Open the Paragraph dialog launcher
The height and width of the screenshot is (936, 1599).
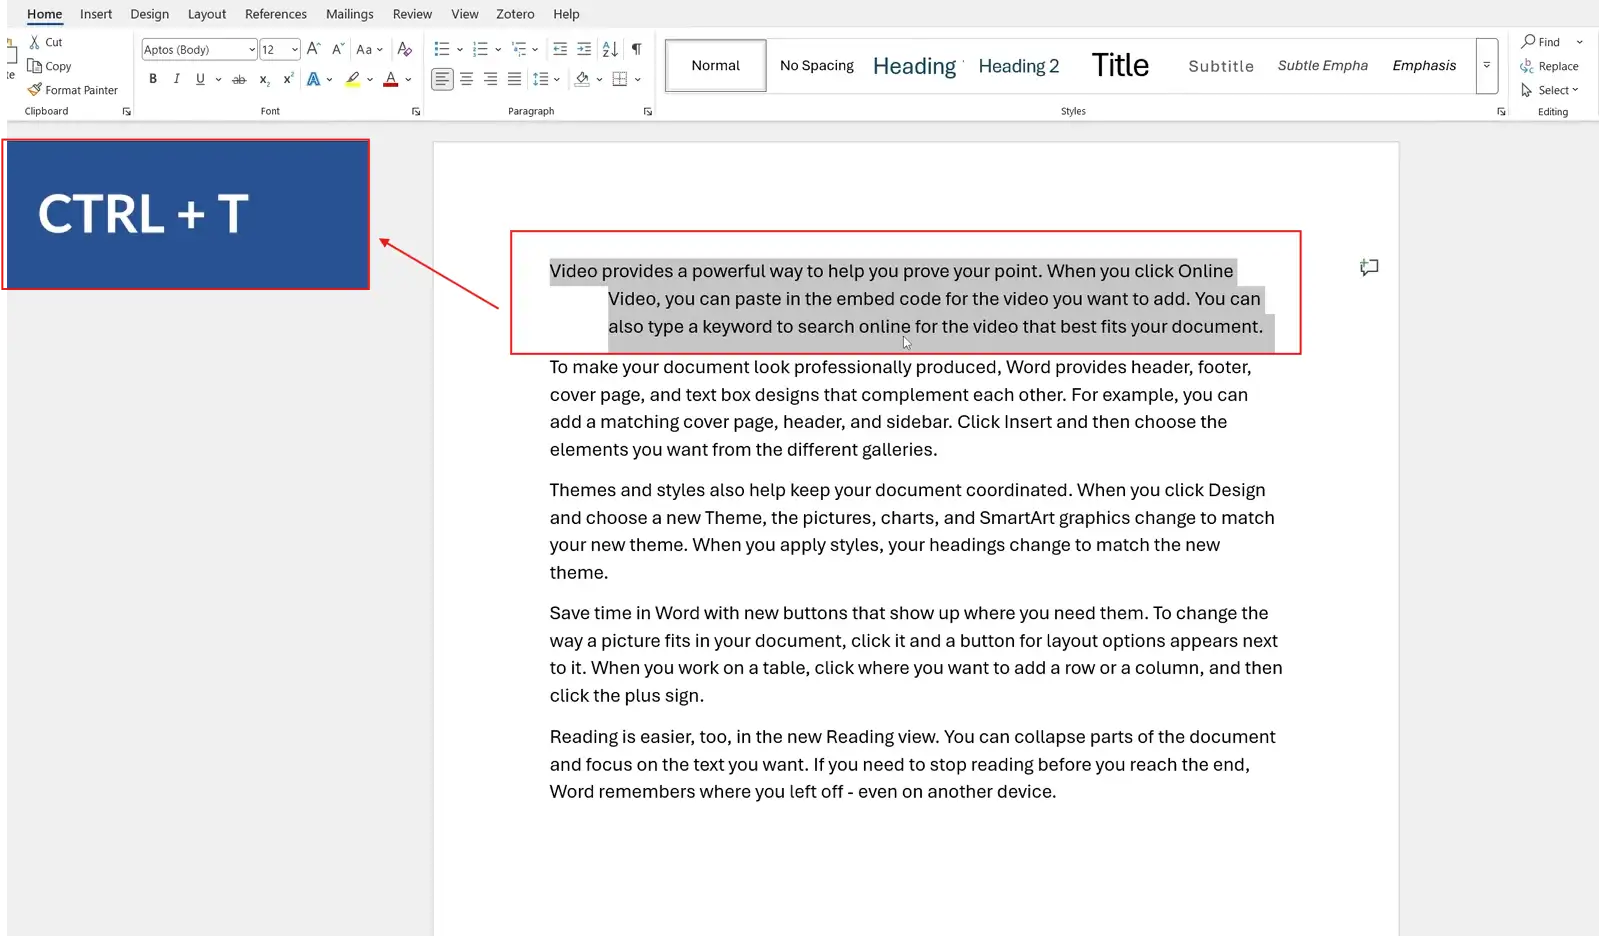[x=648, y=112]
